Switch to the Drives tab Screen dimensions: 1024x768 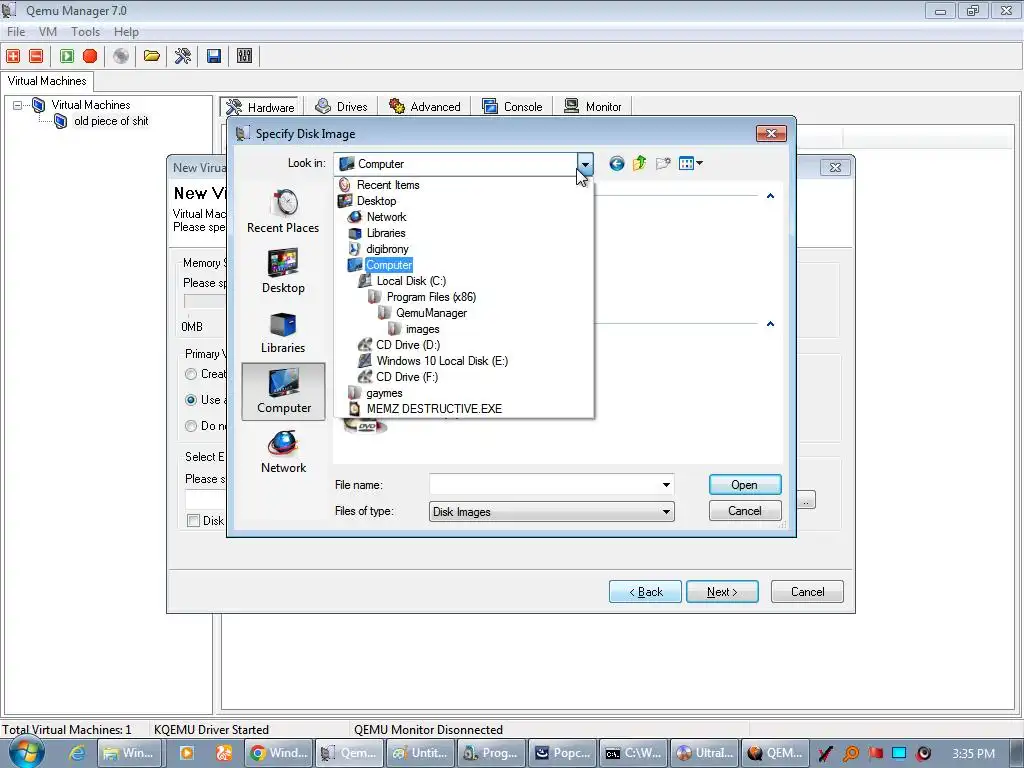(x=341, y=106)
